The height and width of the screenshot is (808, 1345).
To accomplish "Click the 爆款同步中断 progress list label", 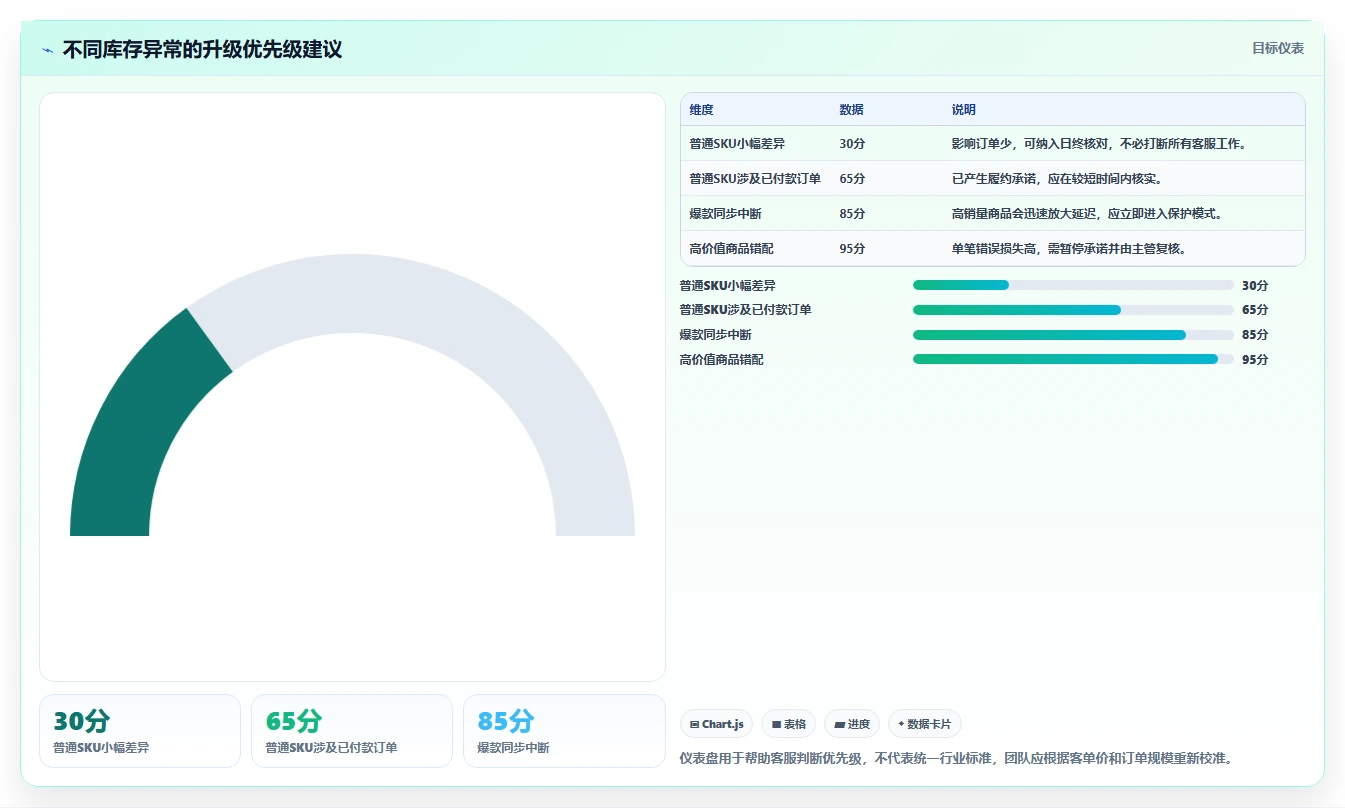I will point(715,335).
